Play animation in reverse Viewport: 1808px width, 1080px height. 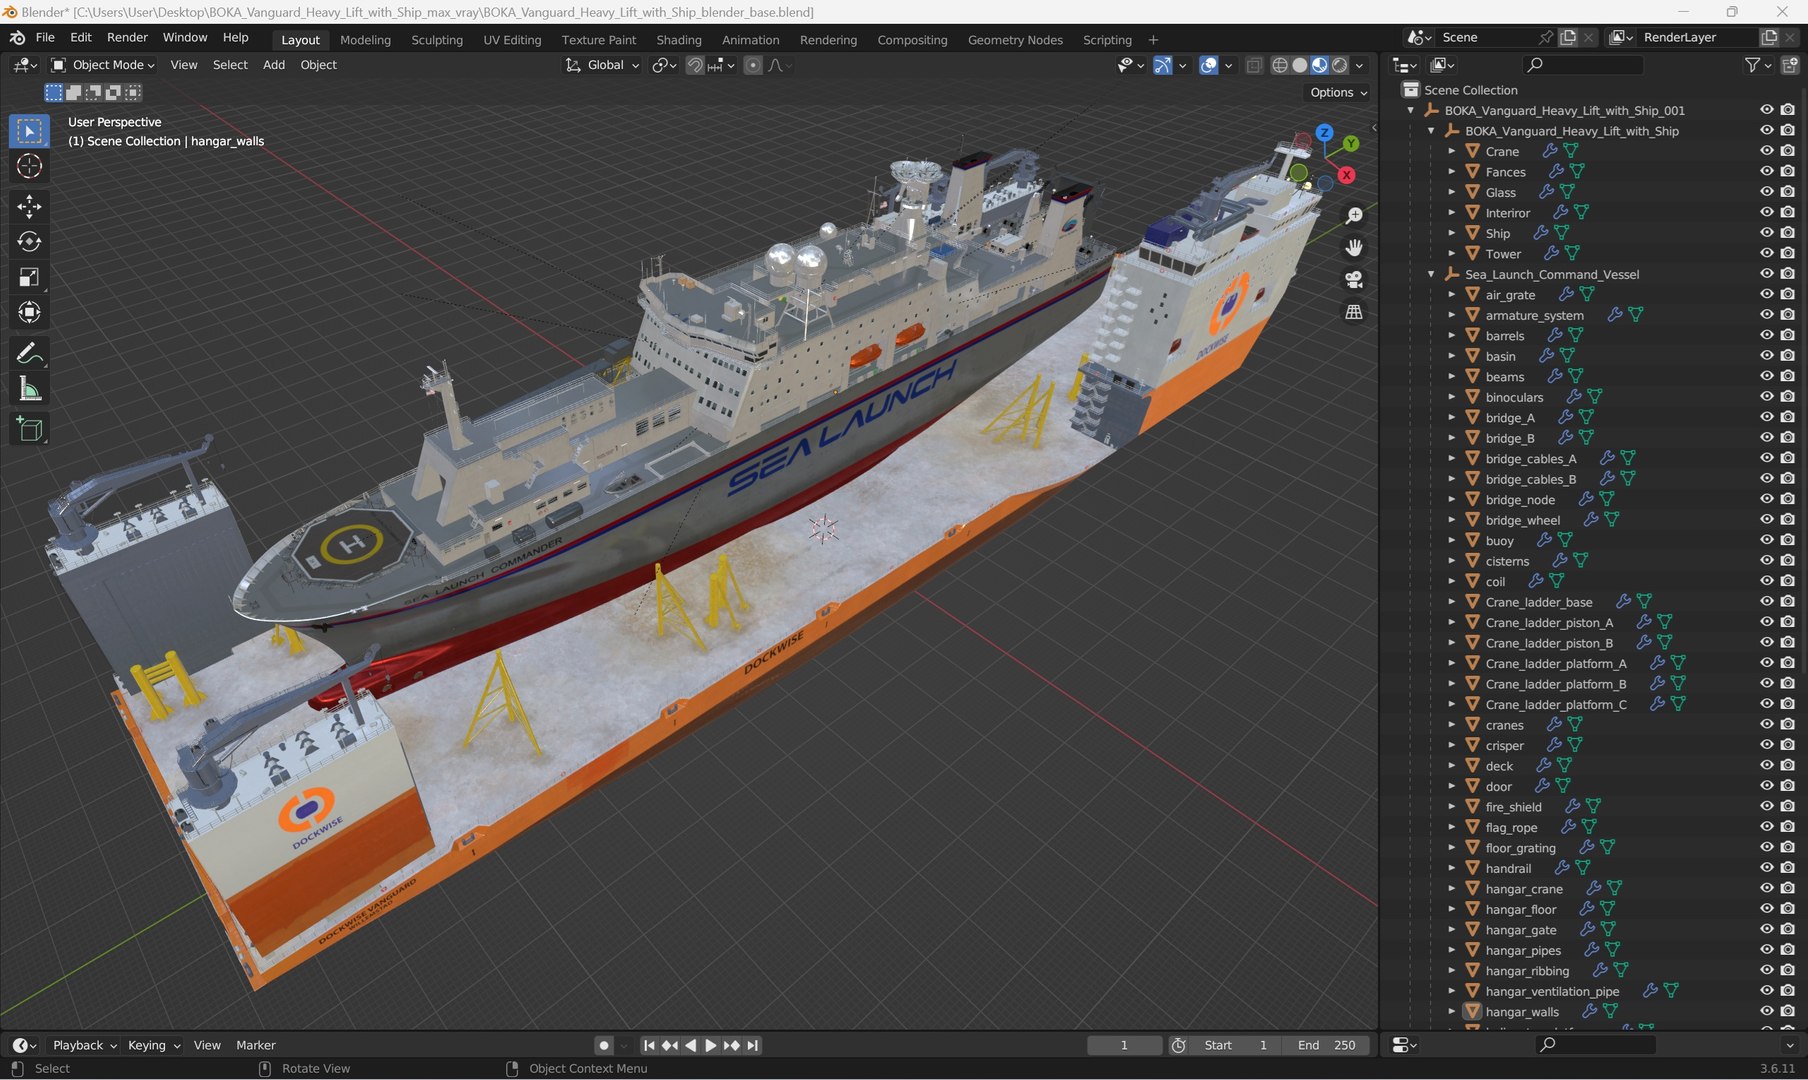point(690,1045)
